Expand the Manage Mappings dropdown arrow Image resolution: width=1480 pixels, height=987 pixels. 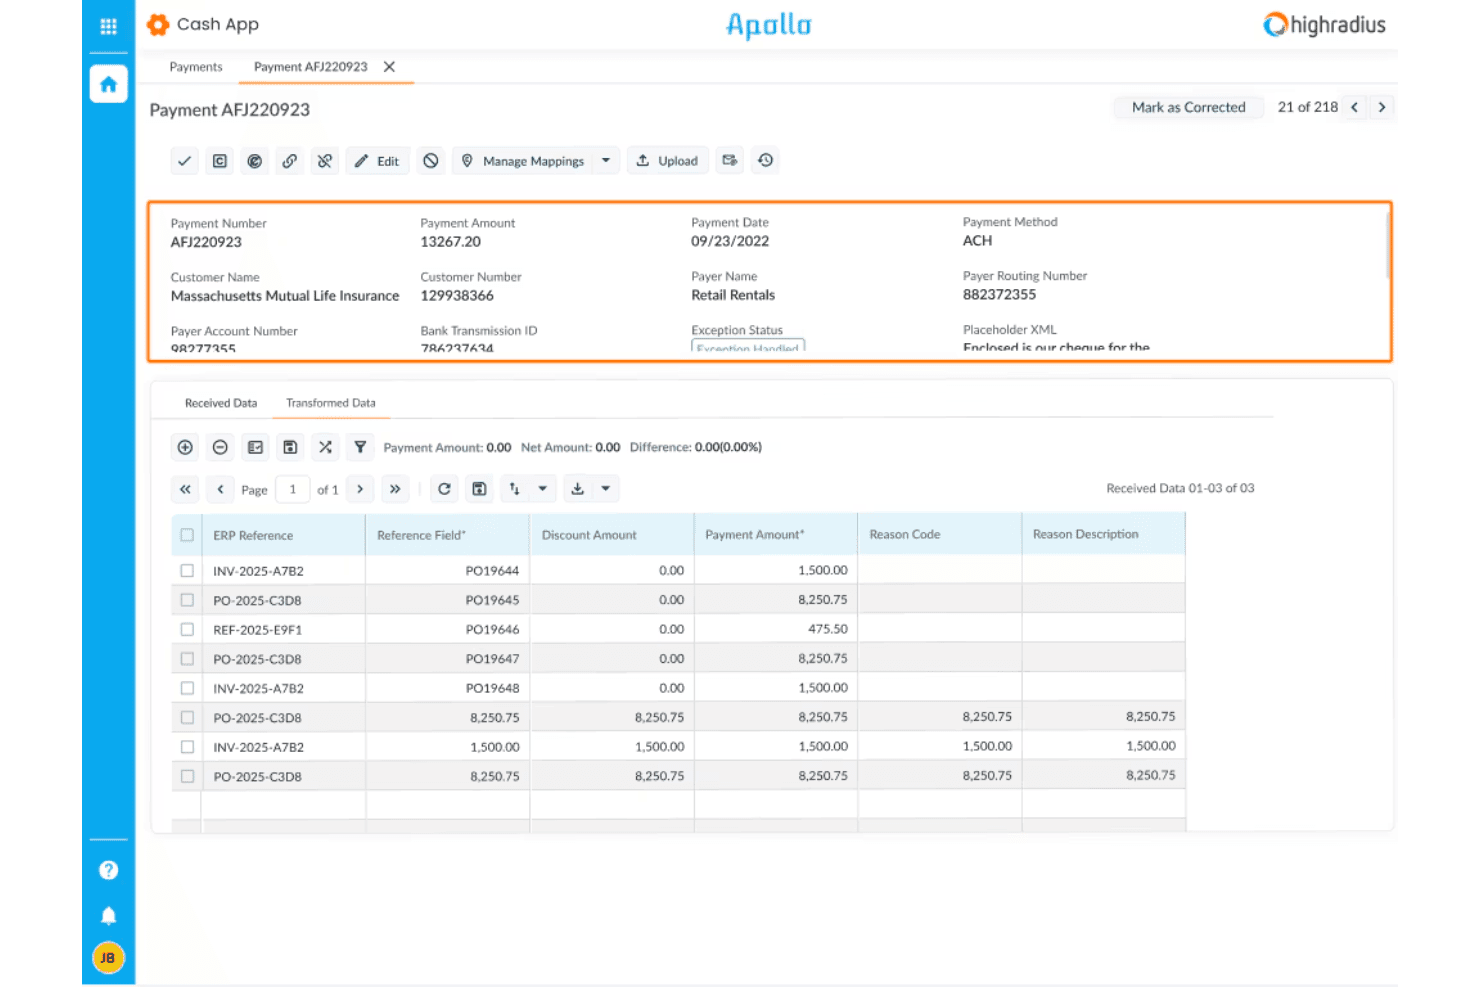click(606, 161)
